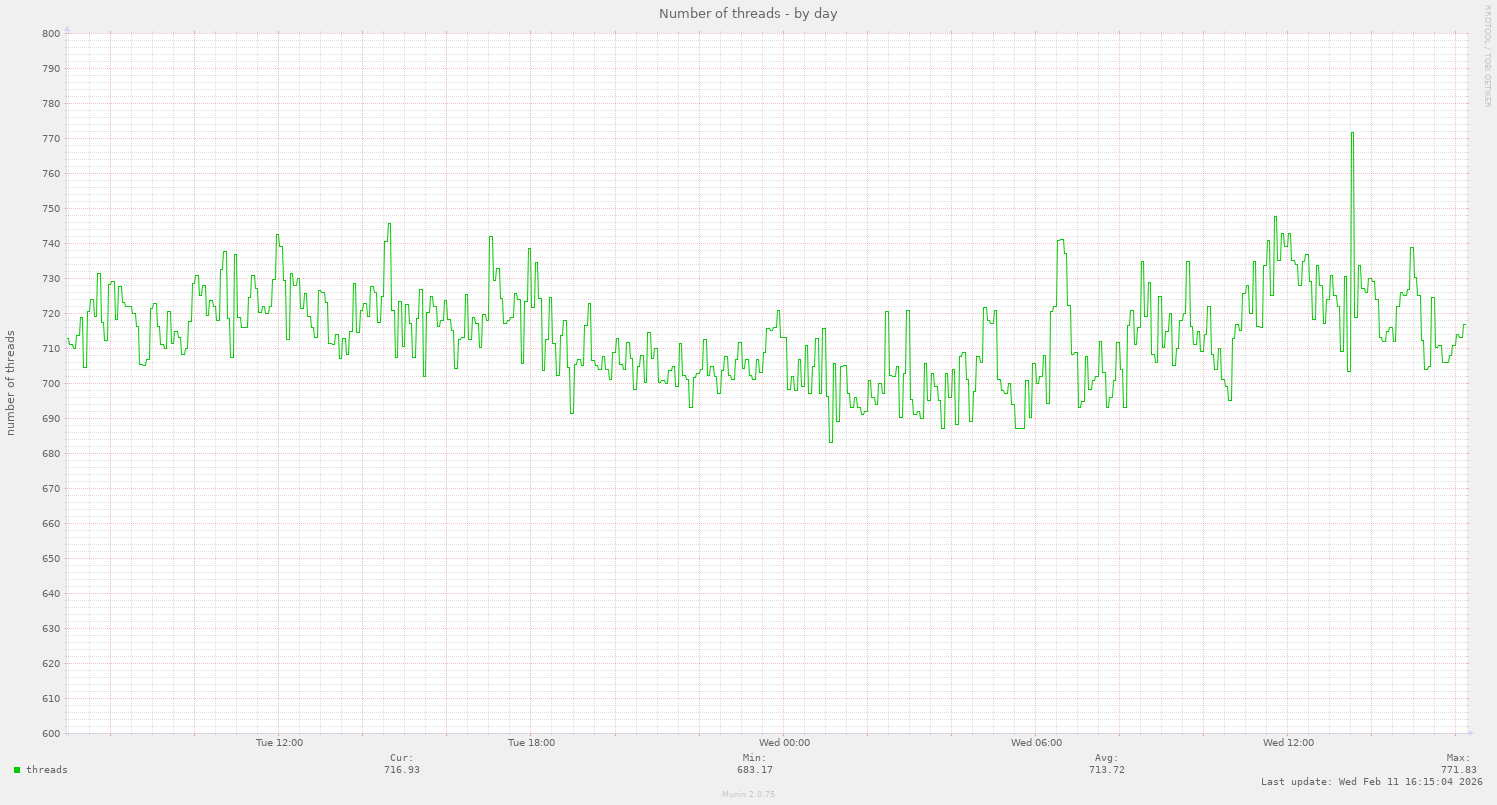1497x805 pixels.
Task: Select the "Wed 12:00" time axis label
Action: (x=1288, y=743)
